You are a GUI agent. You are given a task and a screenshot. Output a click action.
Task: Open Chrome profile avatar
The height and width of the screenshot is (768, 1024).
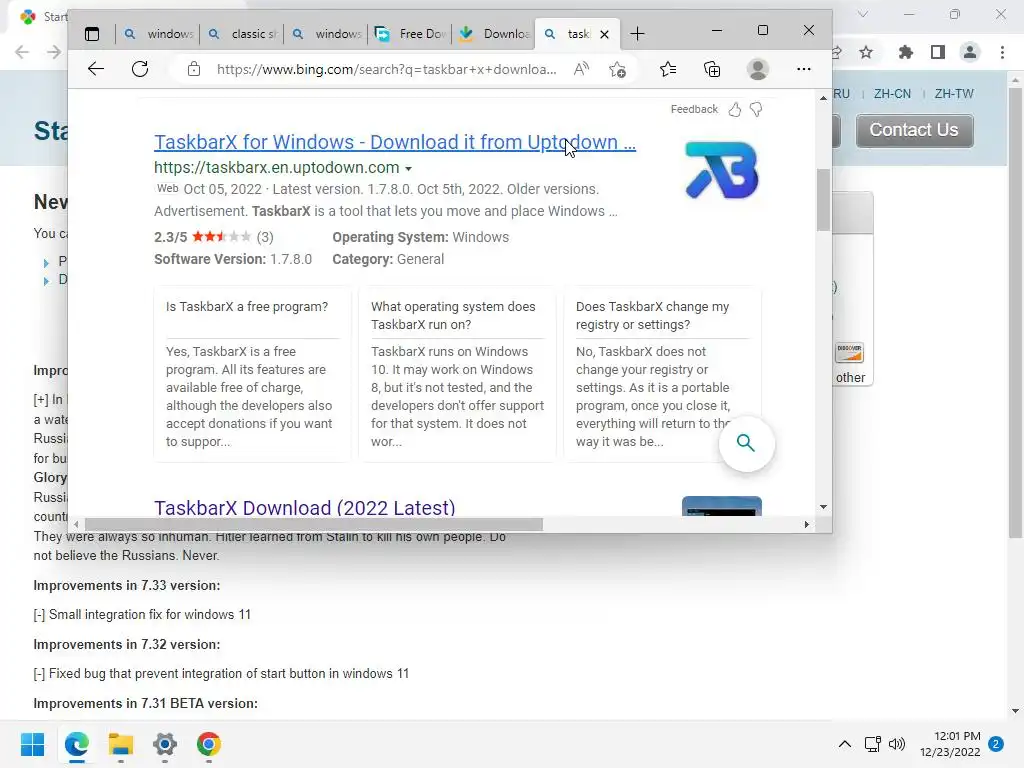tap(970, 52)
